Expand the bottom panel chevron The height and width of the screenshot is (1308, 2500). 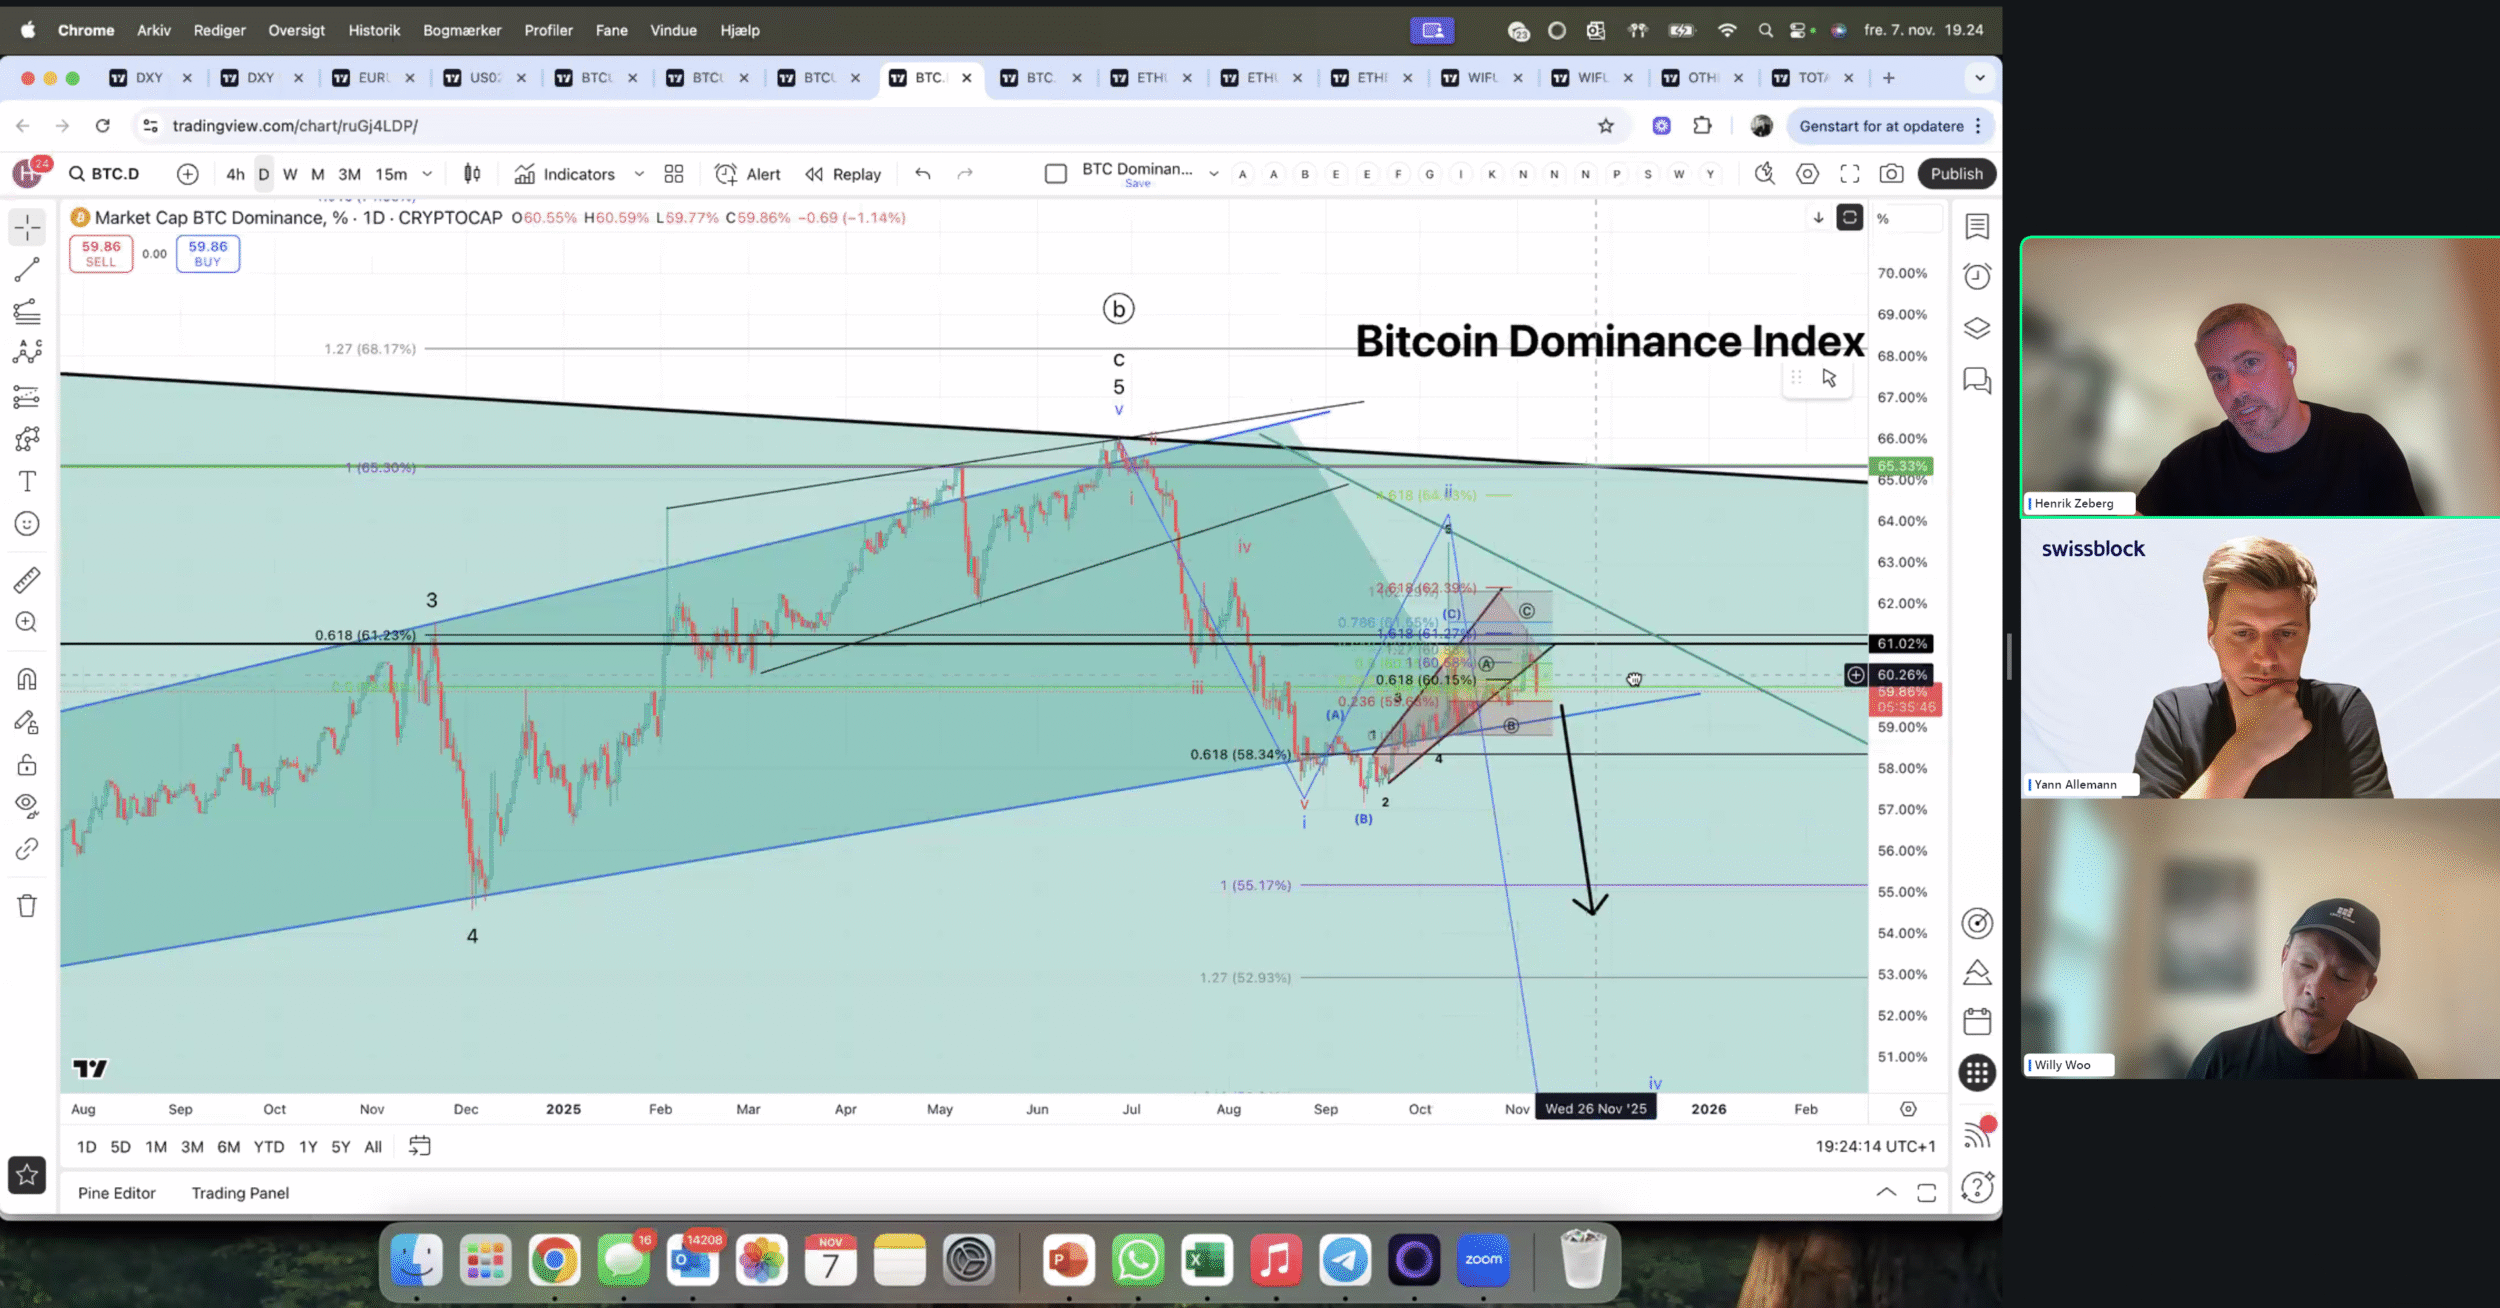point(1885,1192)
